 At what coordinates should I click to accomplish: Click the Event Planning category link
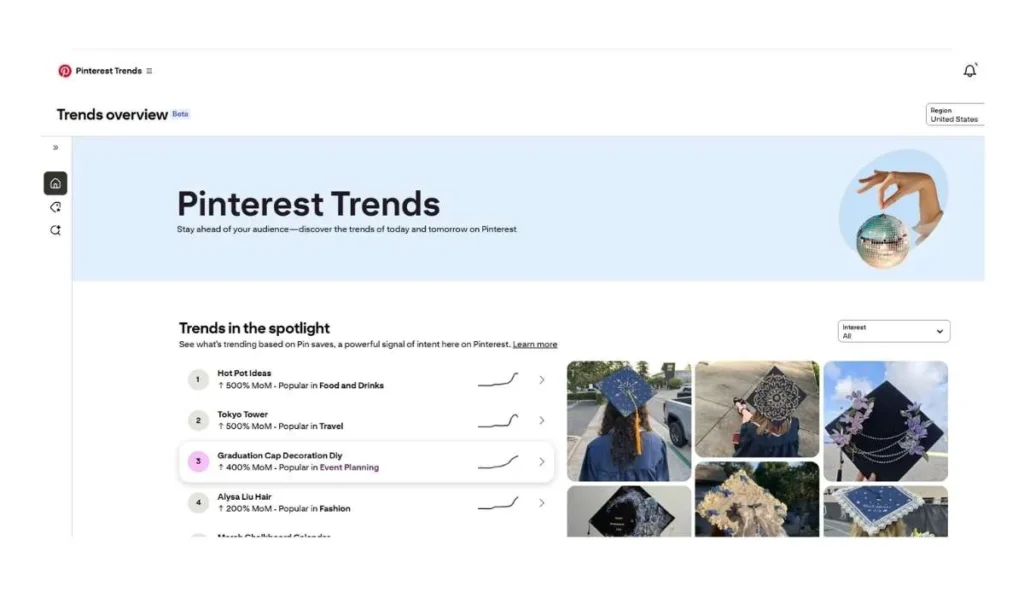(349, 468)
